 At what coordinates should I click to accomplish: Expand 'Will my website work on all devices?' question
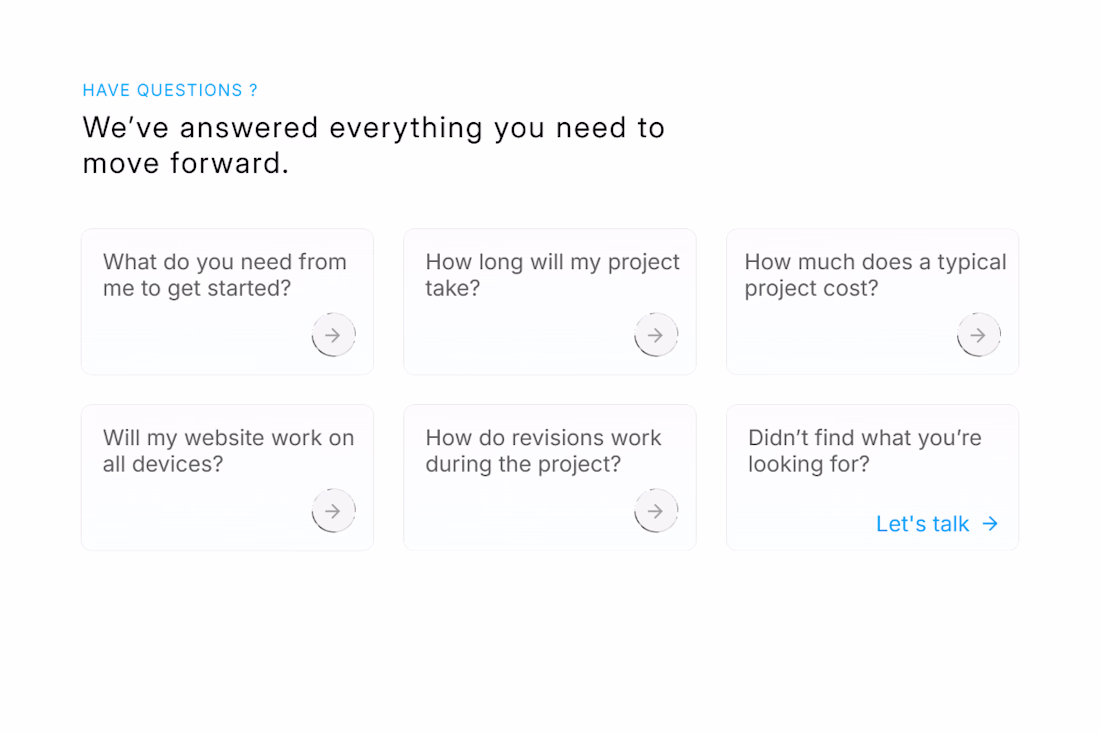point(228,451)
